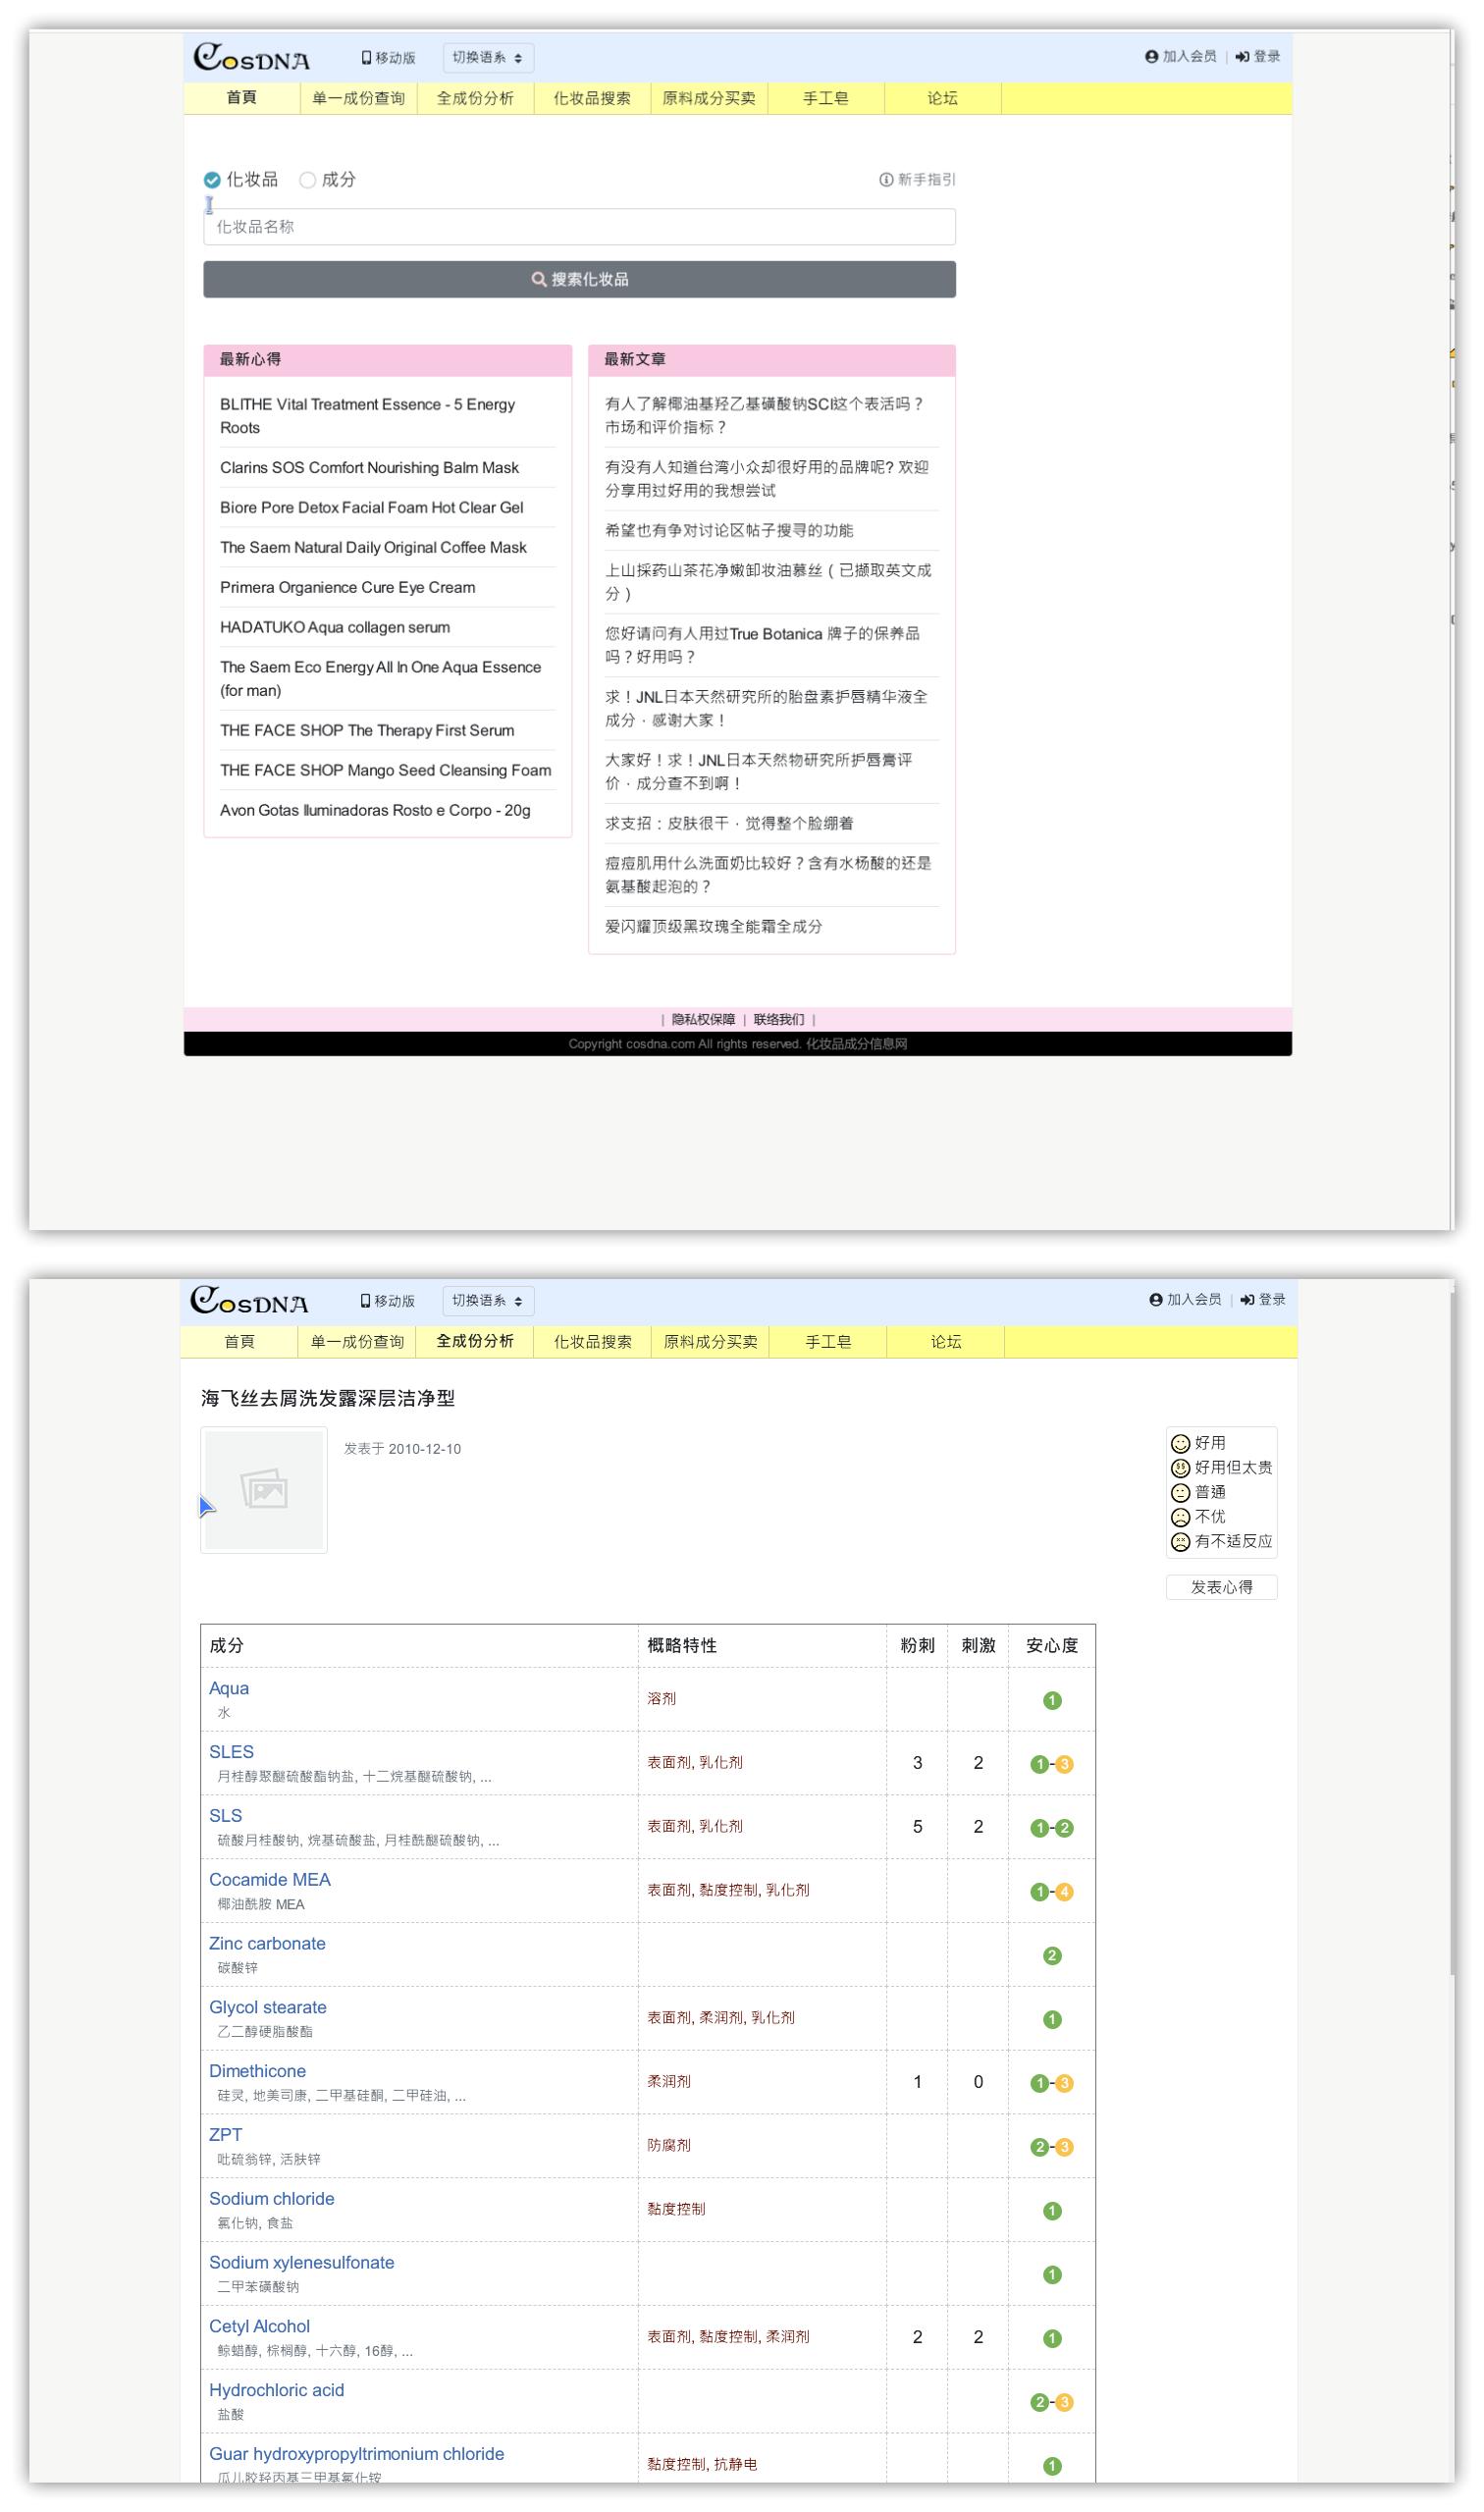Click the safety badges in the Dimethicone row
The width and height of the screenshot is (1484, 2512).
[1052, 2084]
